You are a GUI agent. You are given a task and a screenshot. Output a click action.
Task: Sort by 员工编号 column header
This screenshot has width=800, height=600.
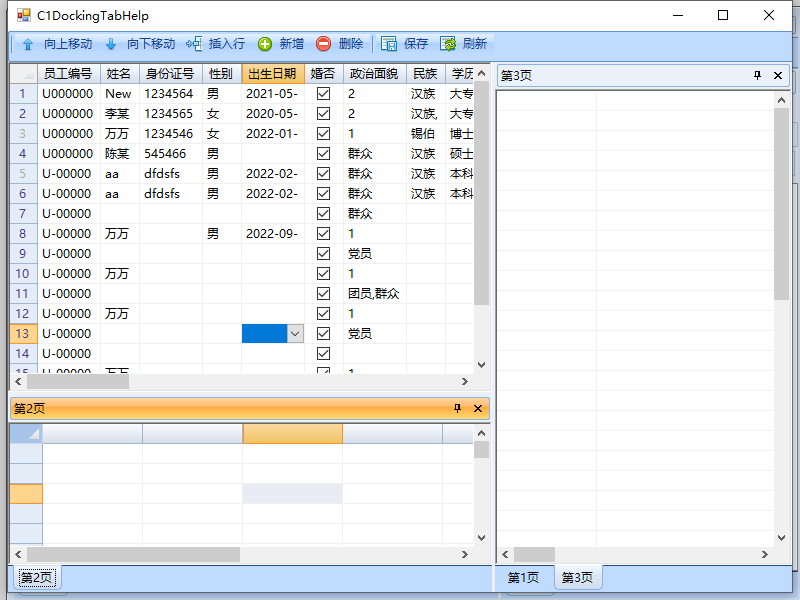coord(69,74)
